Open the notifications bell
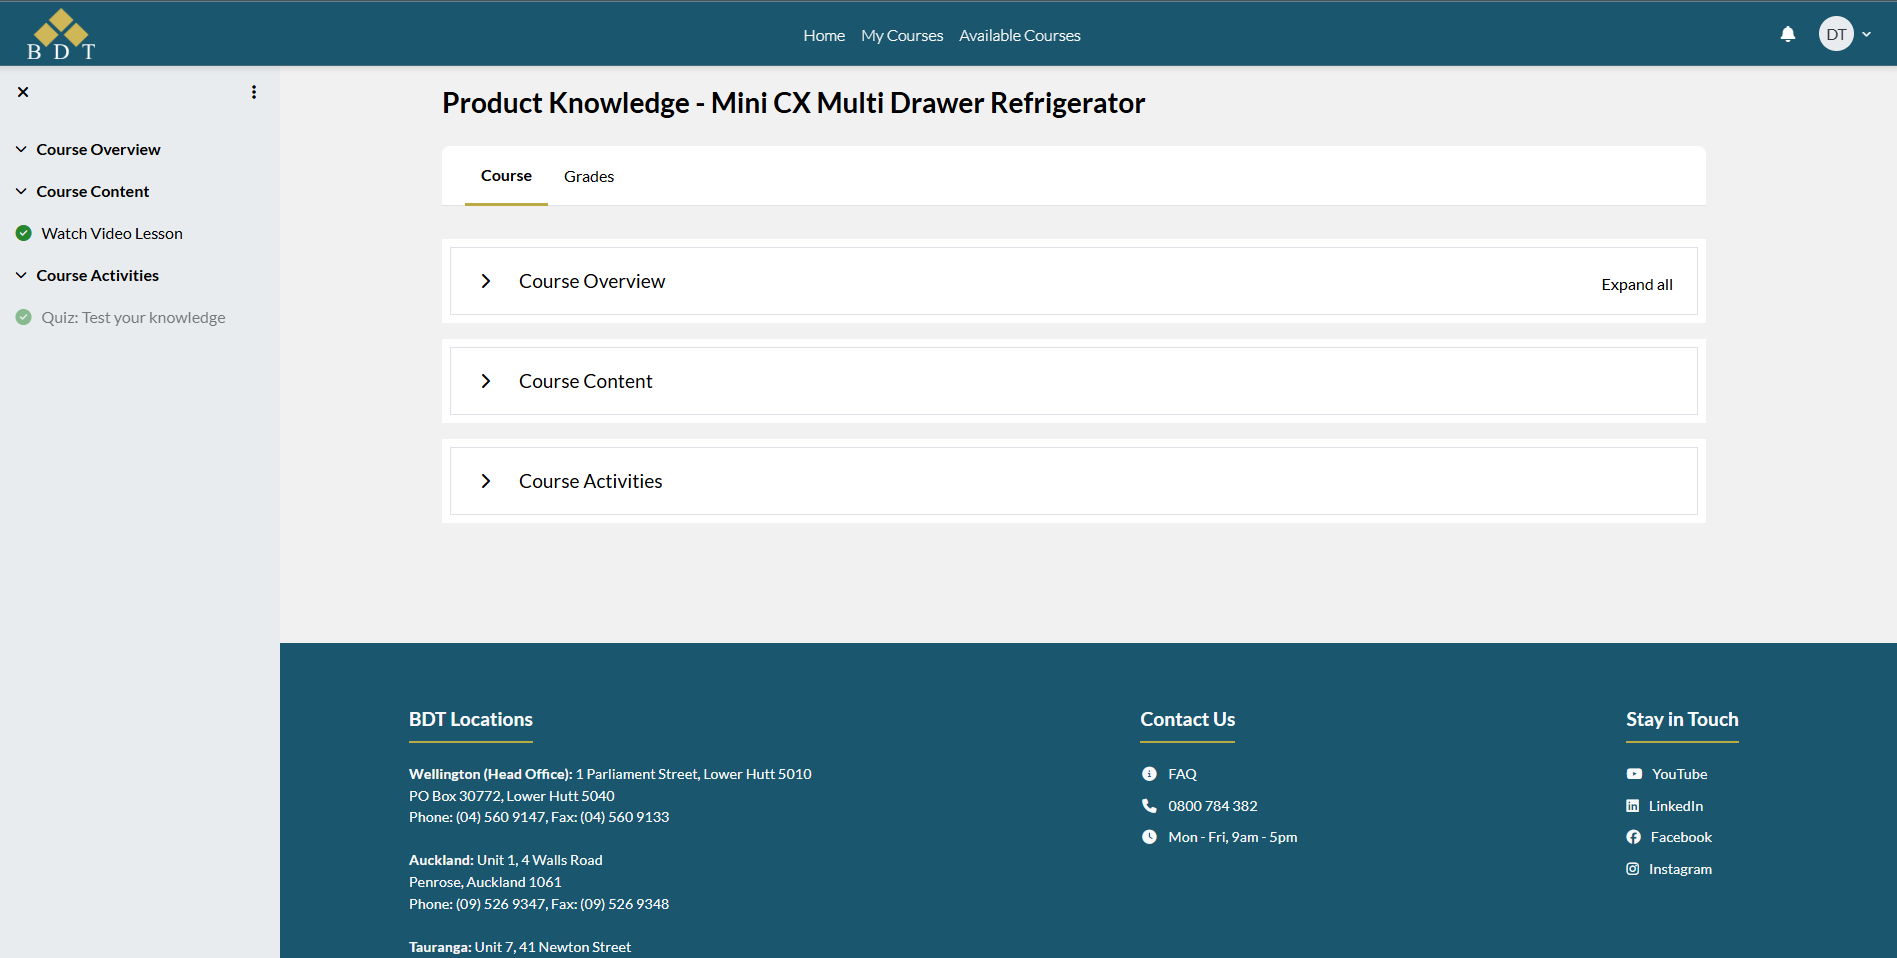Image resolution: width=1897 pixels, height=958 pixels. [x=1788, y=34]
